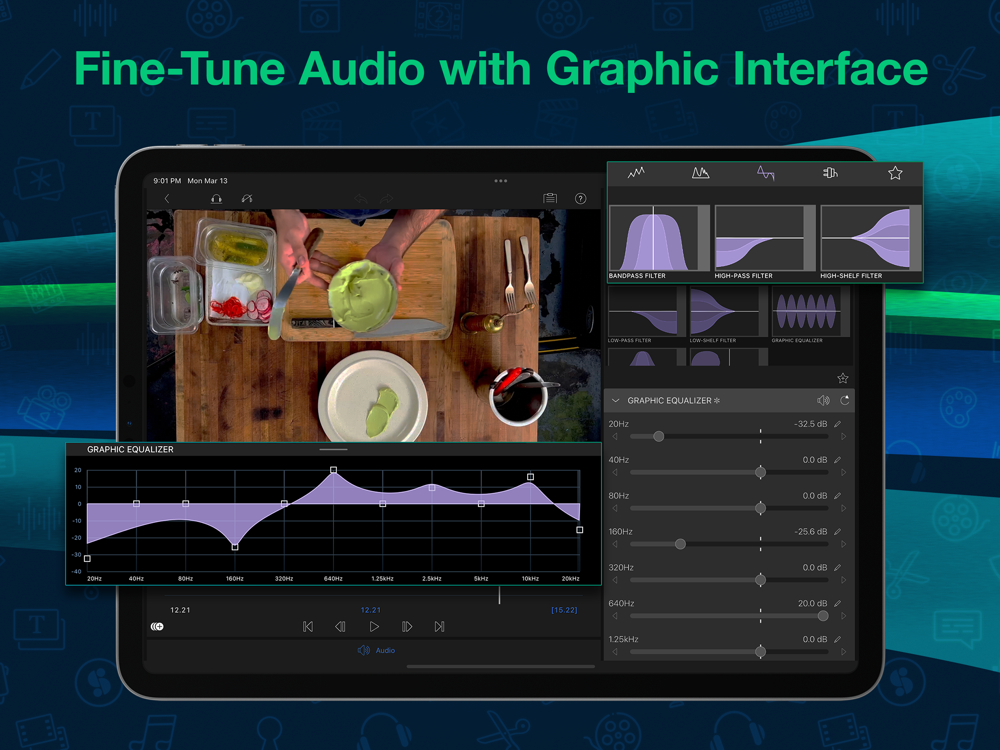Tap the add keyframe icon

(x=157, y=627)
